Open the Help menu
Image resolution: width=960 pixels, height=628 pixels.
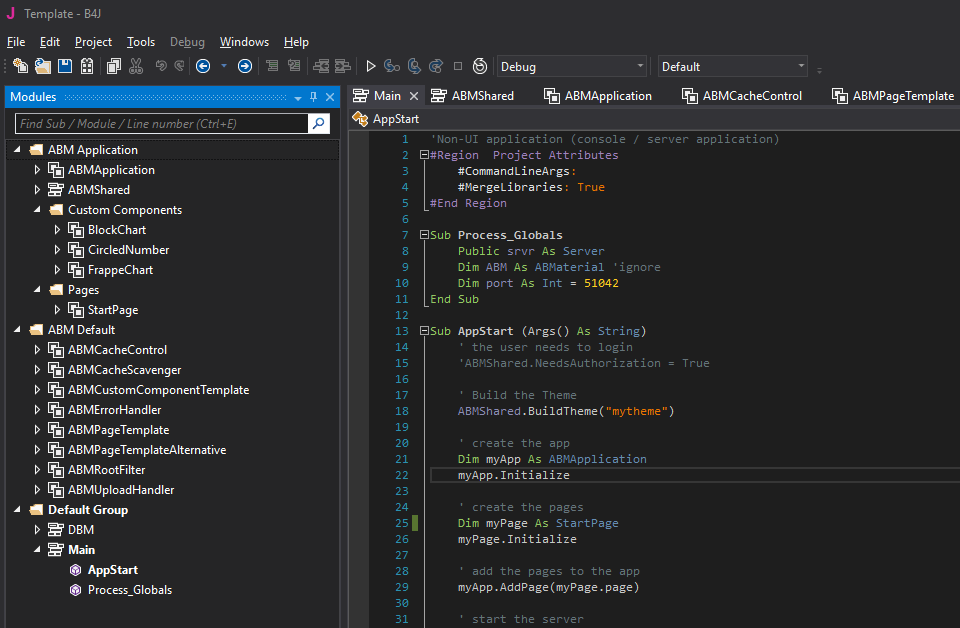(x=296, y=42)
